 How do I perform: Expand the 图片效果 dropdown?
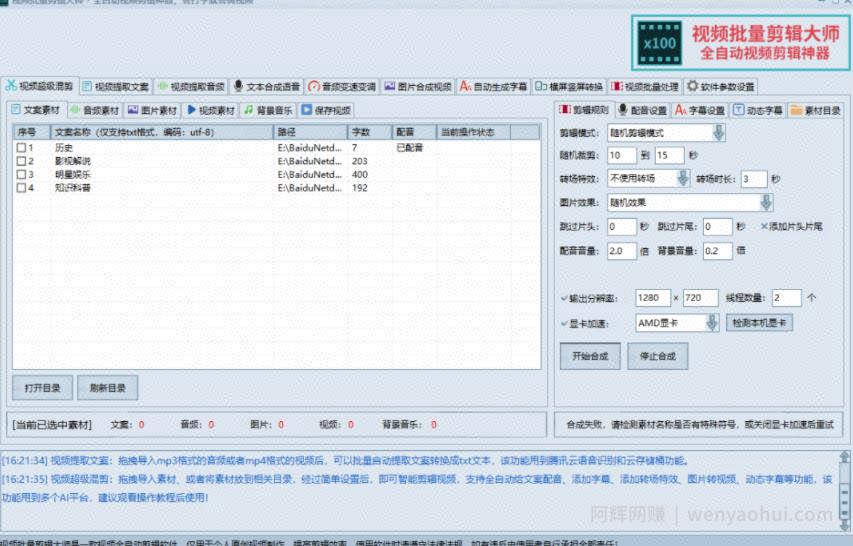tap(766, 202)
